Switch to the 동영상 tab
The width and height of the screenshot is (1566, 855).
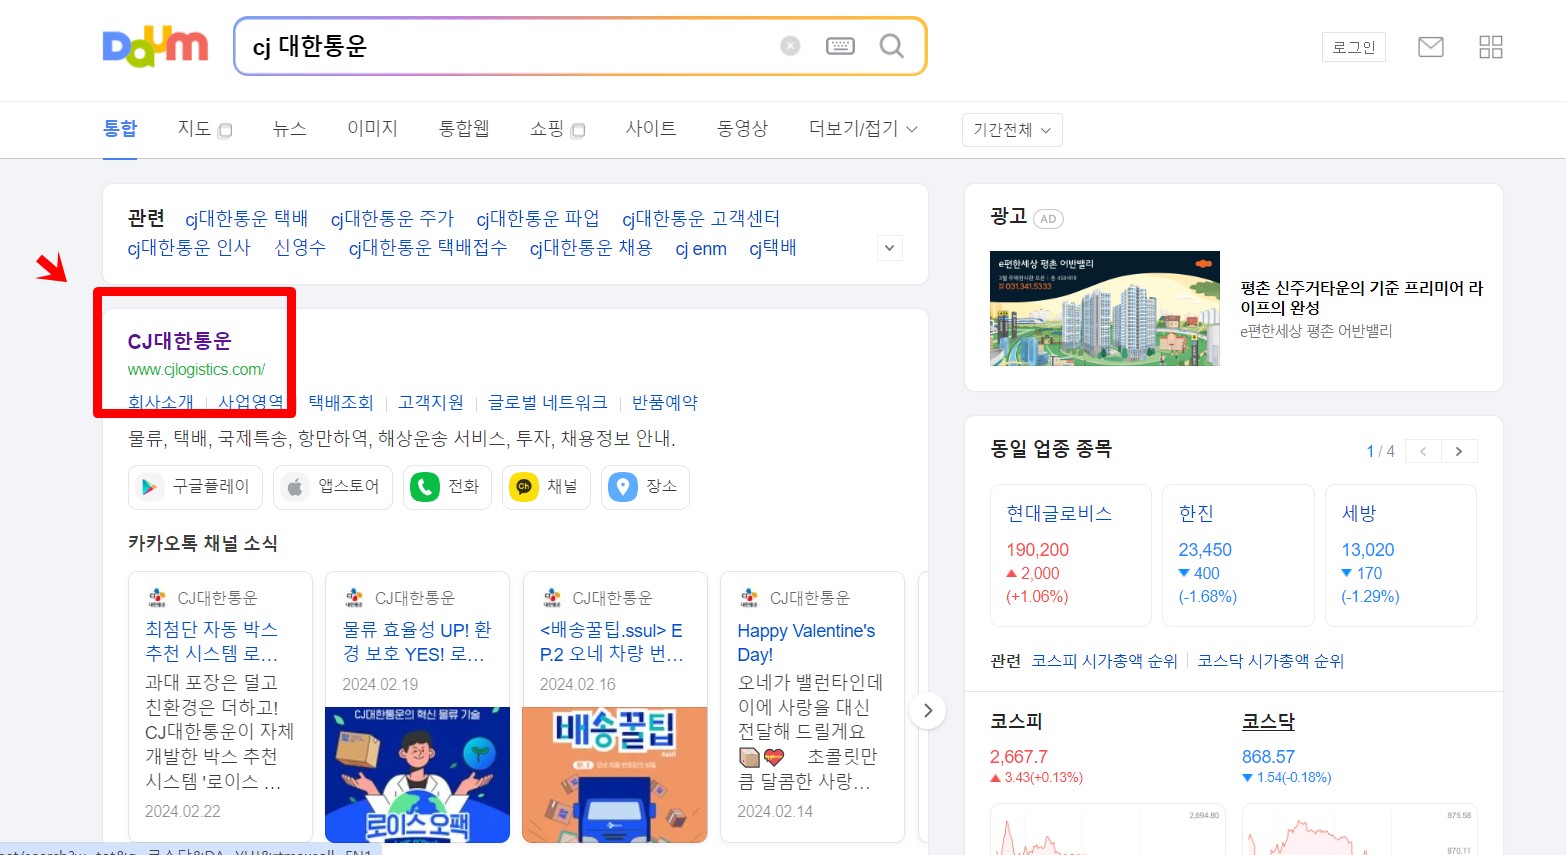[x=742, y=129]
